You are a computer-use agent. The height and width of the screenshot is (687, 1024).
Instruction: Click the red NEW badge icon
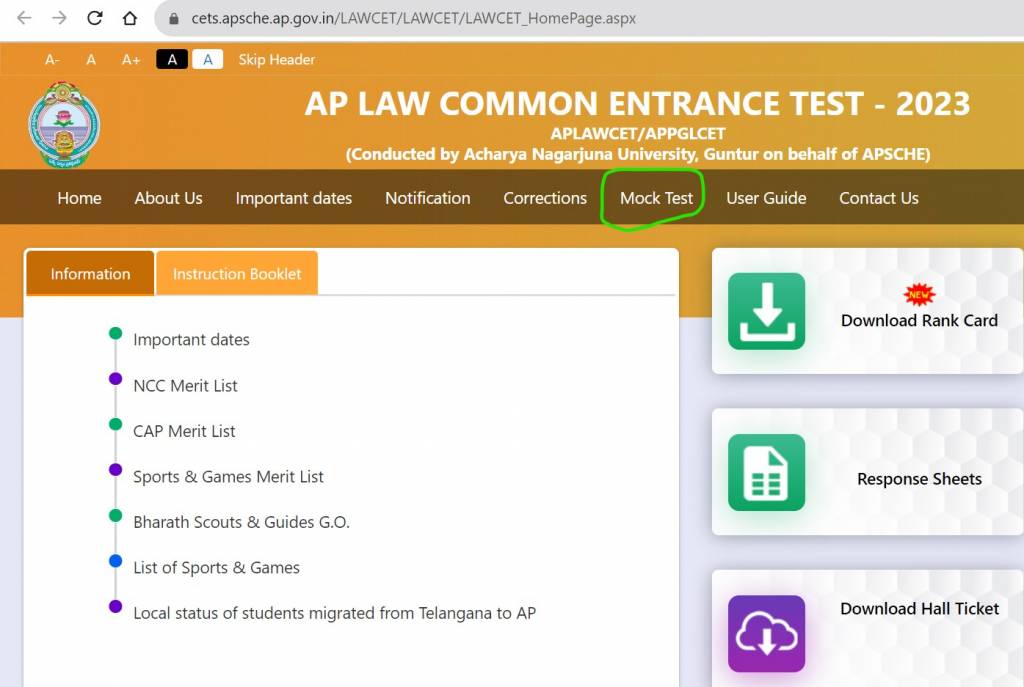pos(920,295)
